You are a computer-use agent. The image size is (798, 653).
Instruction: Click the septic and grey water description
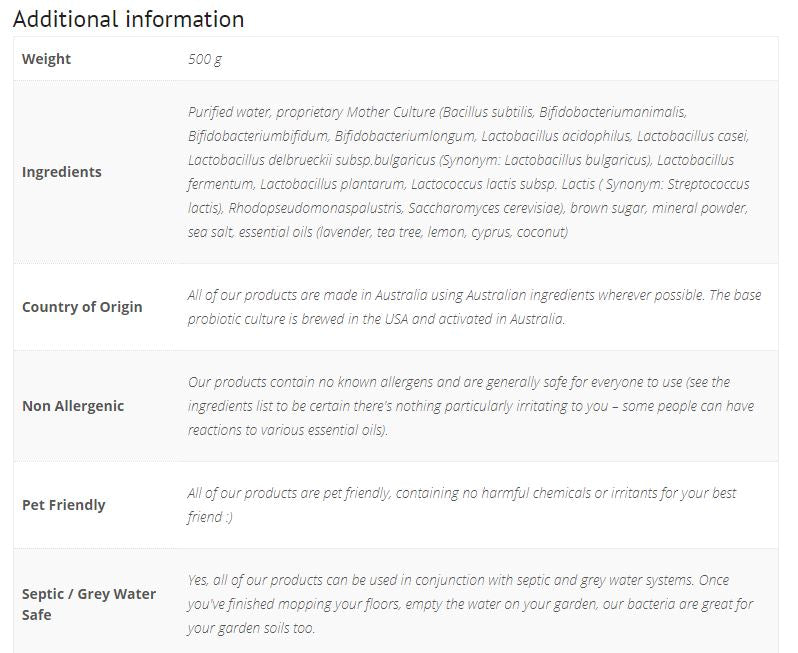[x=470, y=604]
